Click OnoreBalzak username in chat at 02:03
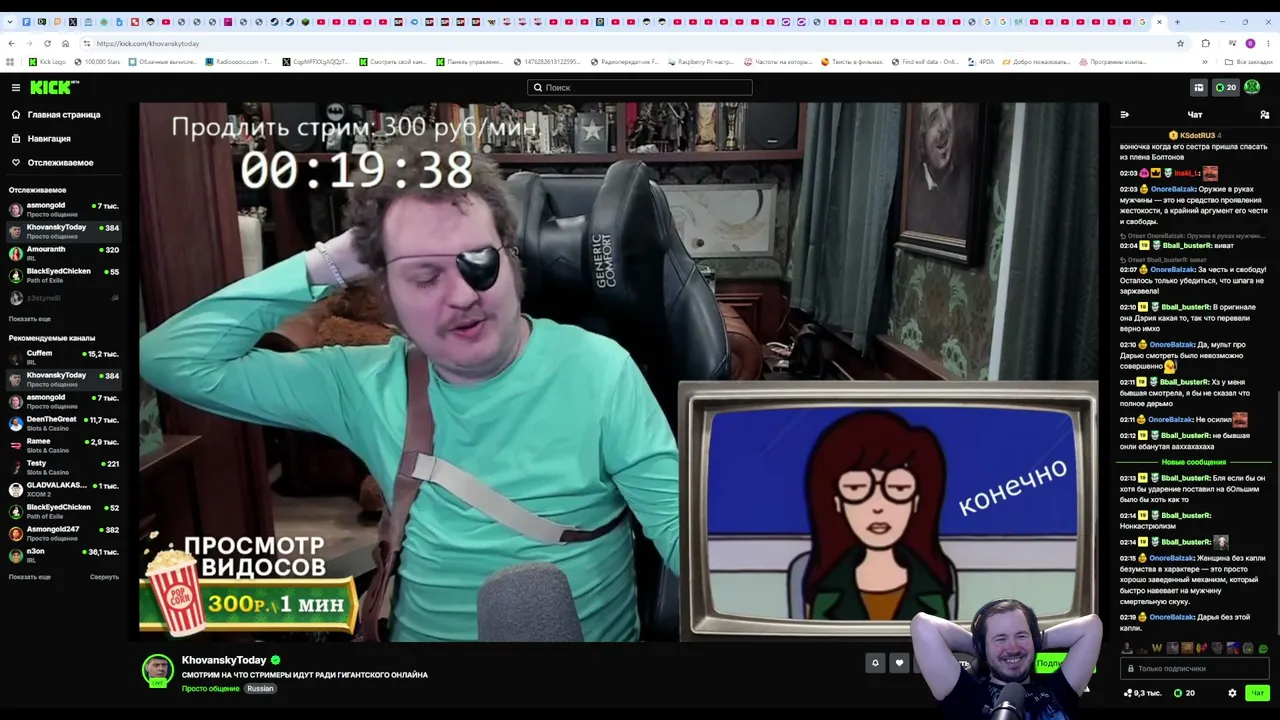1280x720 pixels. click(1172, 189)
